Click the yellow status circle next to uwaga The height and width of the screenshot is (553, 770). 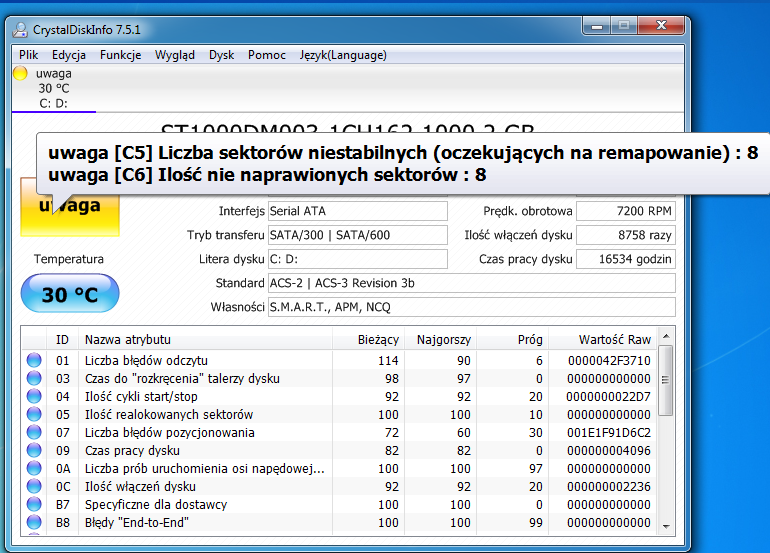20,73
